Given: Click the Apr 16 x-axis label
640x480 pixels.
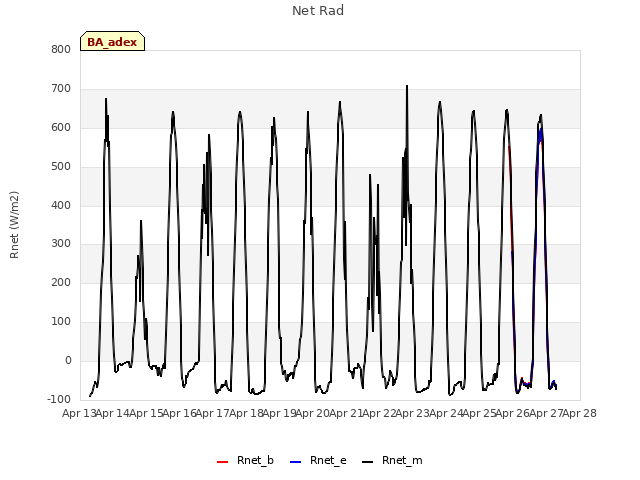Looking at the screenshot, I should pos(180,413).
